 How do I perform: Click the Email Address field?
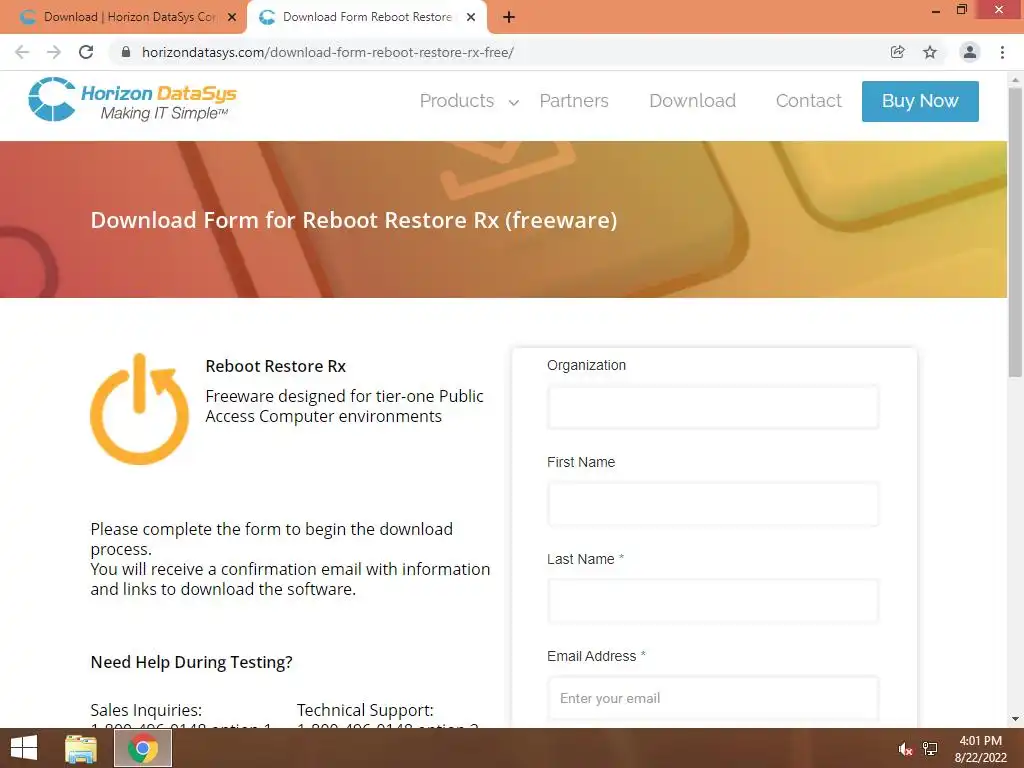tap(713, 698)
